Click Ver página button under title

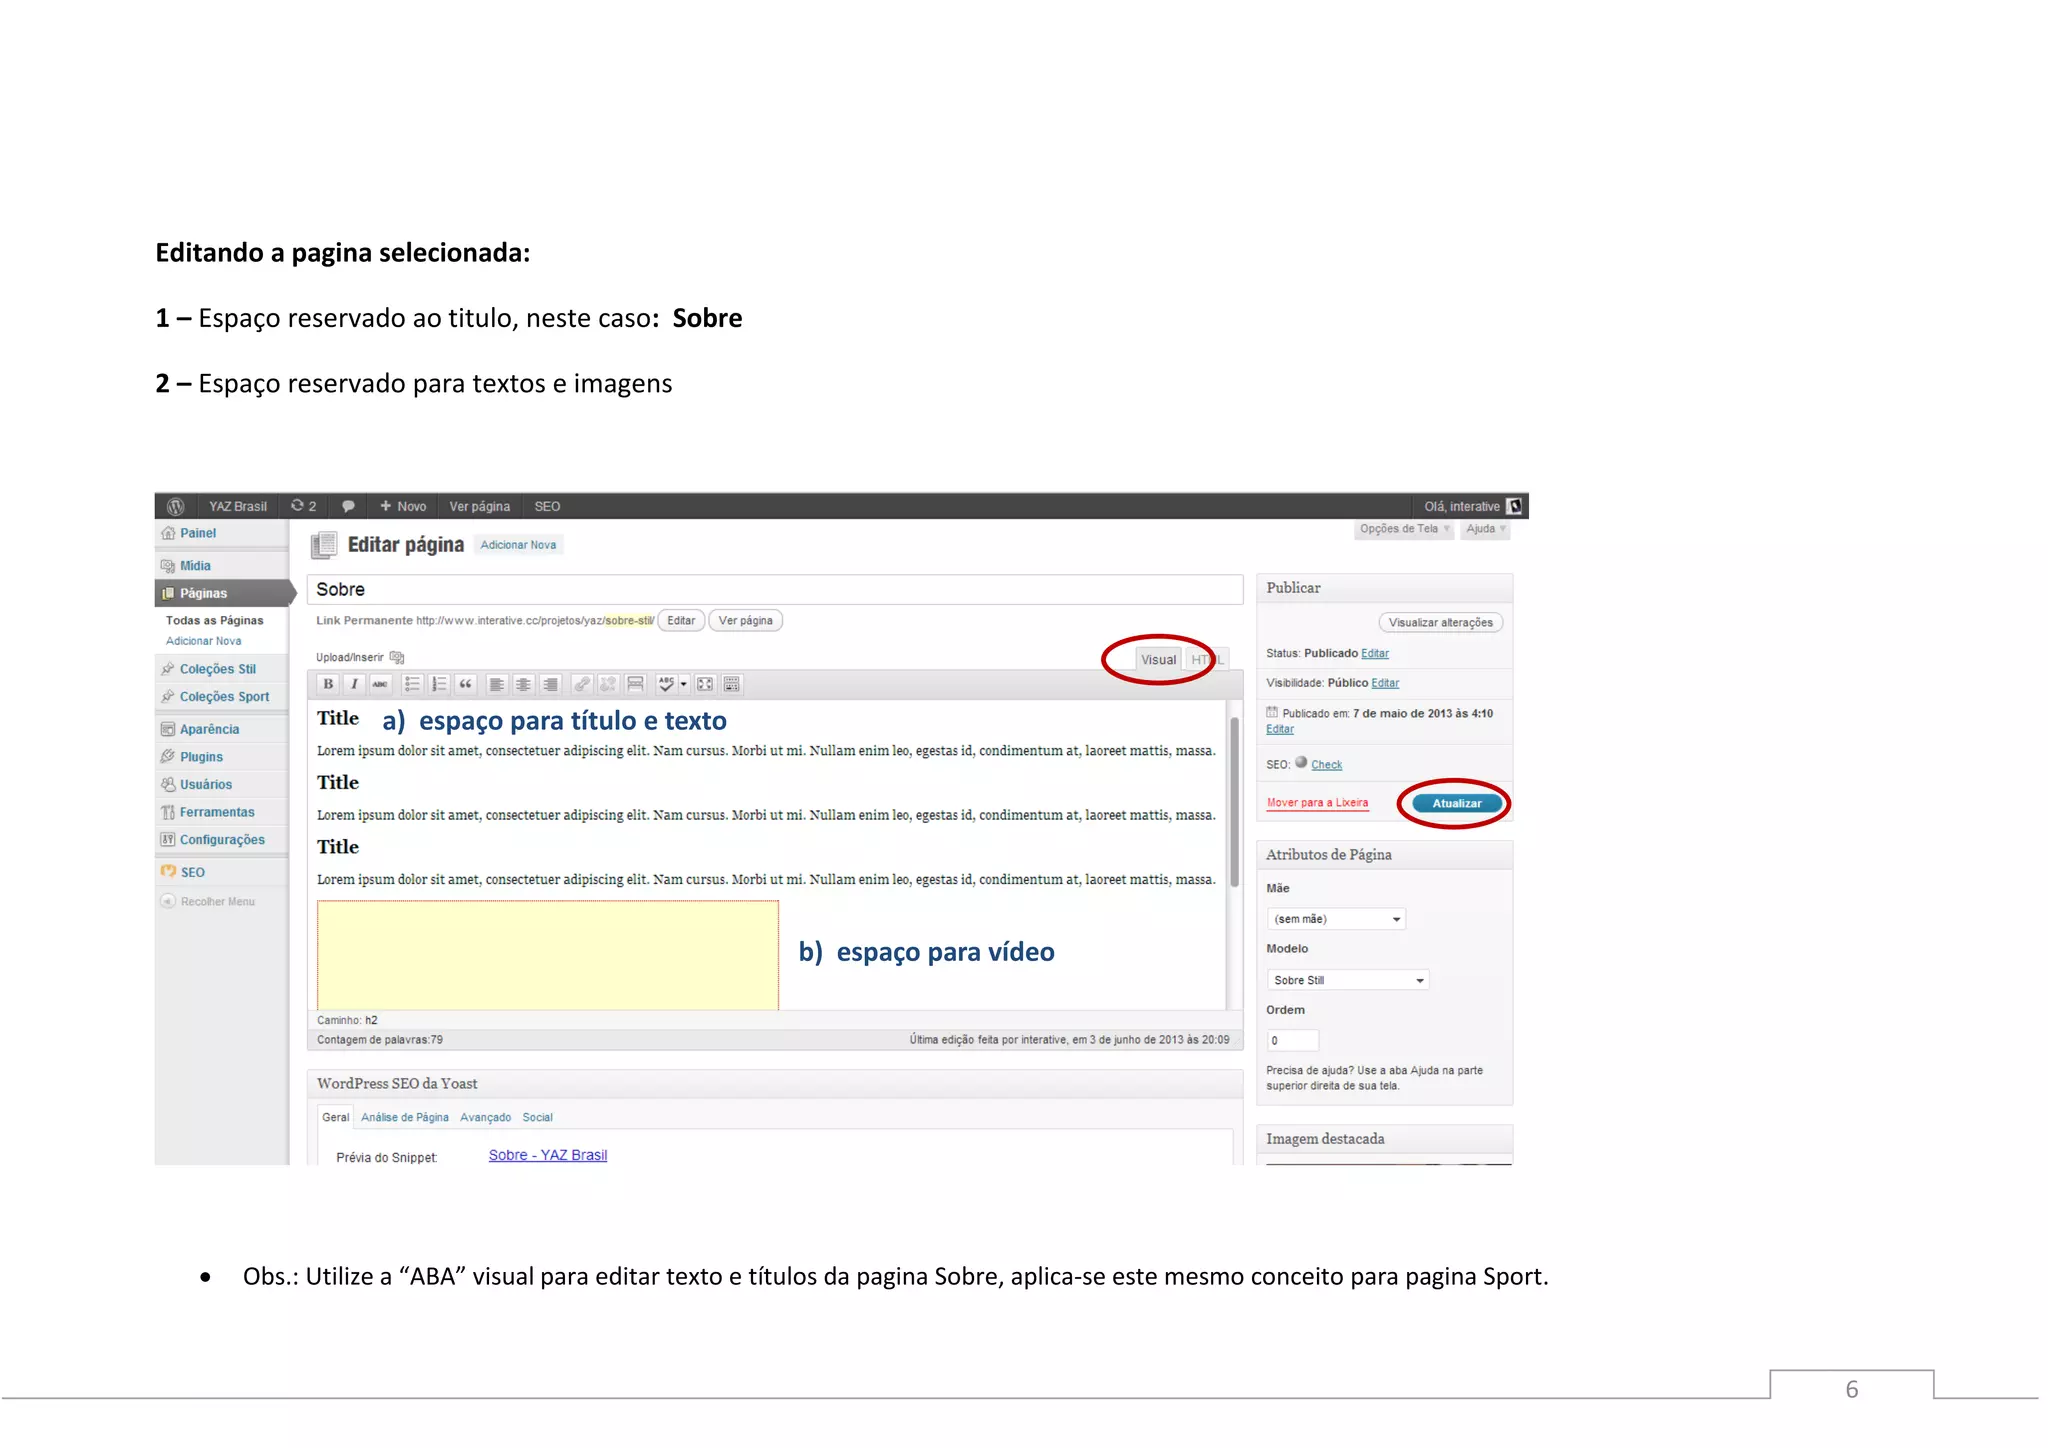745,621
